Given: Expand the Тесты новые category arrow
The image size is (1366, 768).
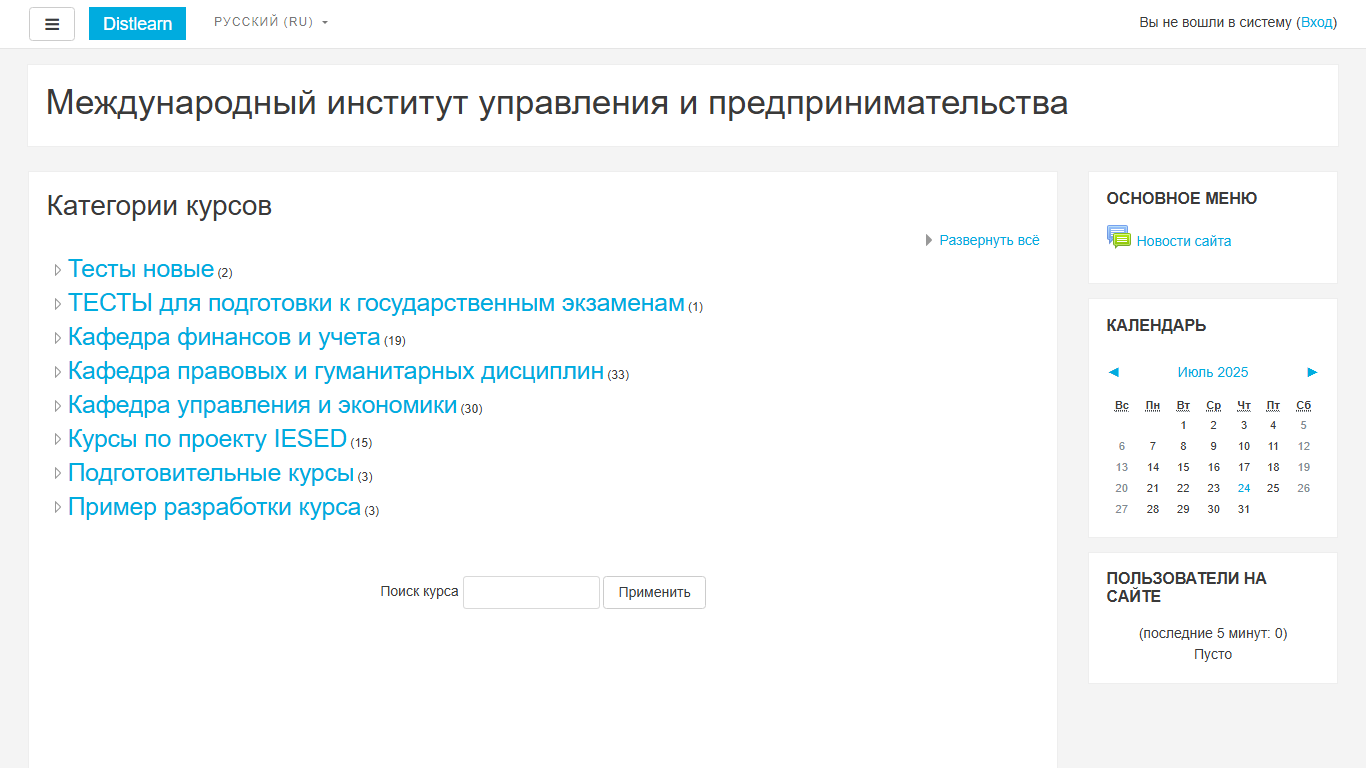Looking at the screenshot, I should (x=58, y=270).
